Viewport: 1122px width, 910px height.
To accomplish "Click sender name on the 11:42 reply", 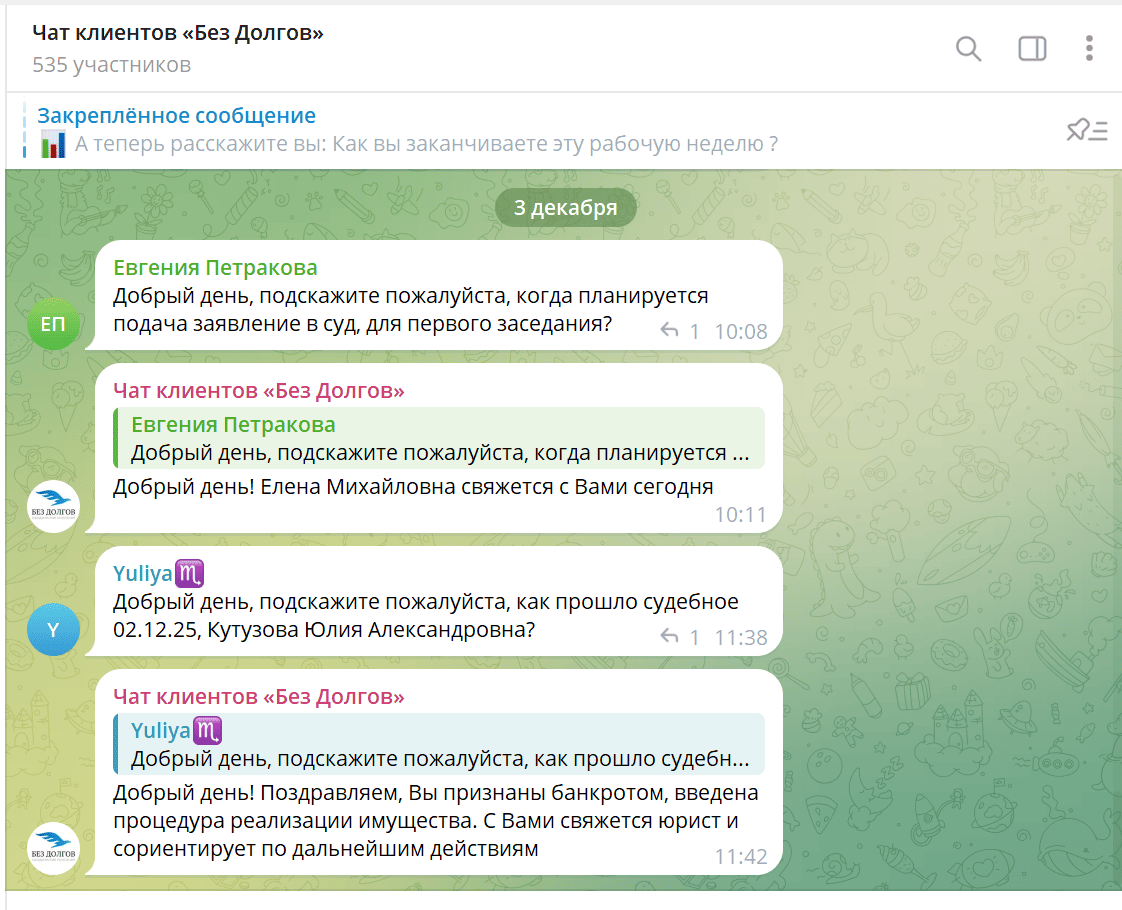I will coord(258,697).
